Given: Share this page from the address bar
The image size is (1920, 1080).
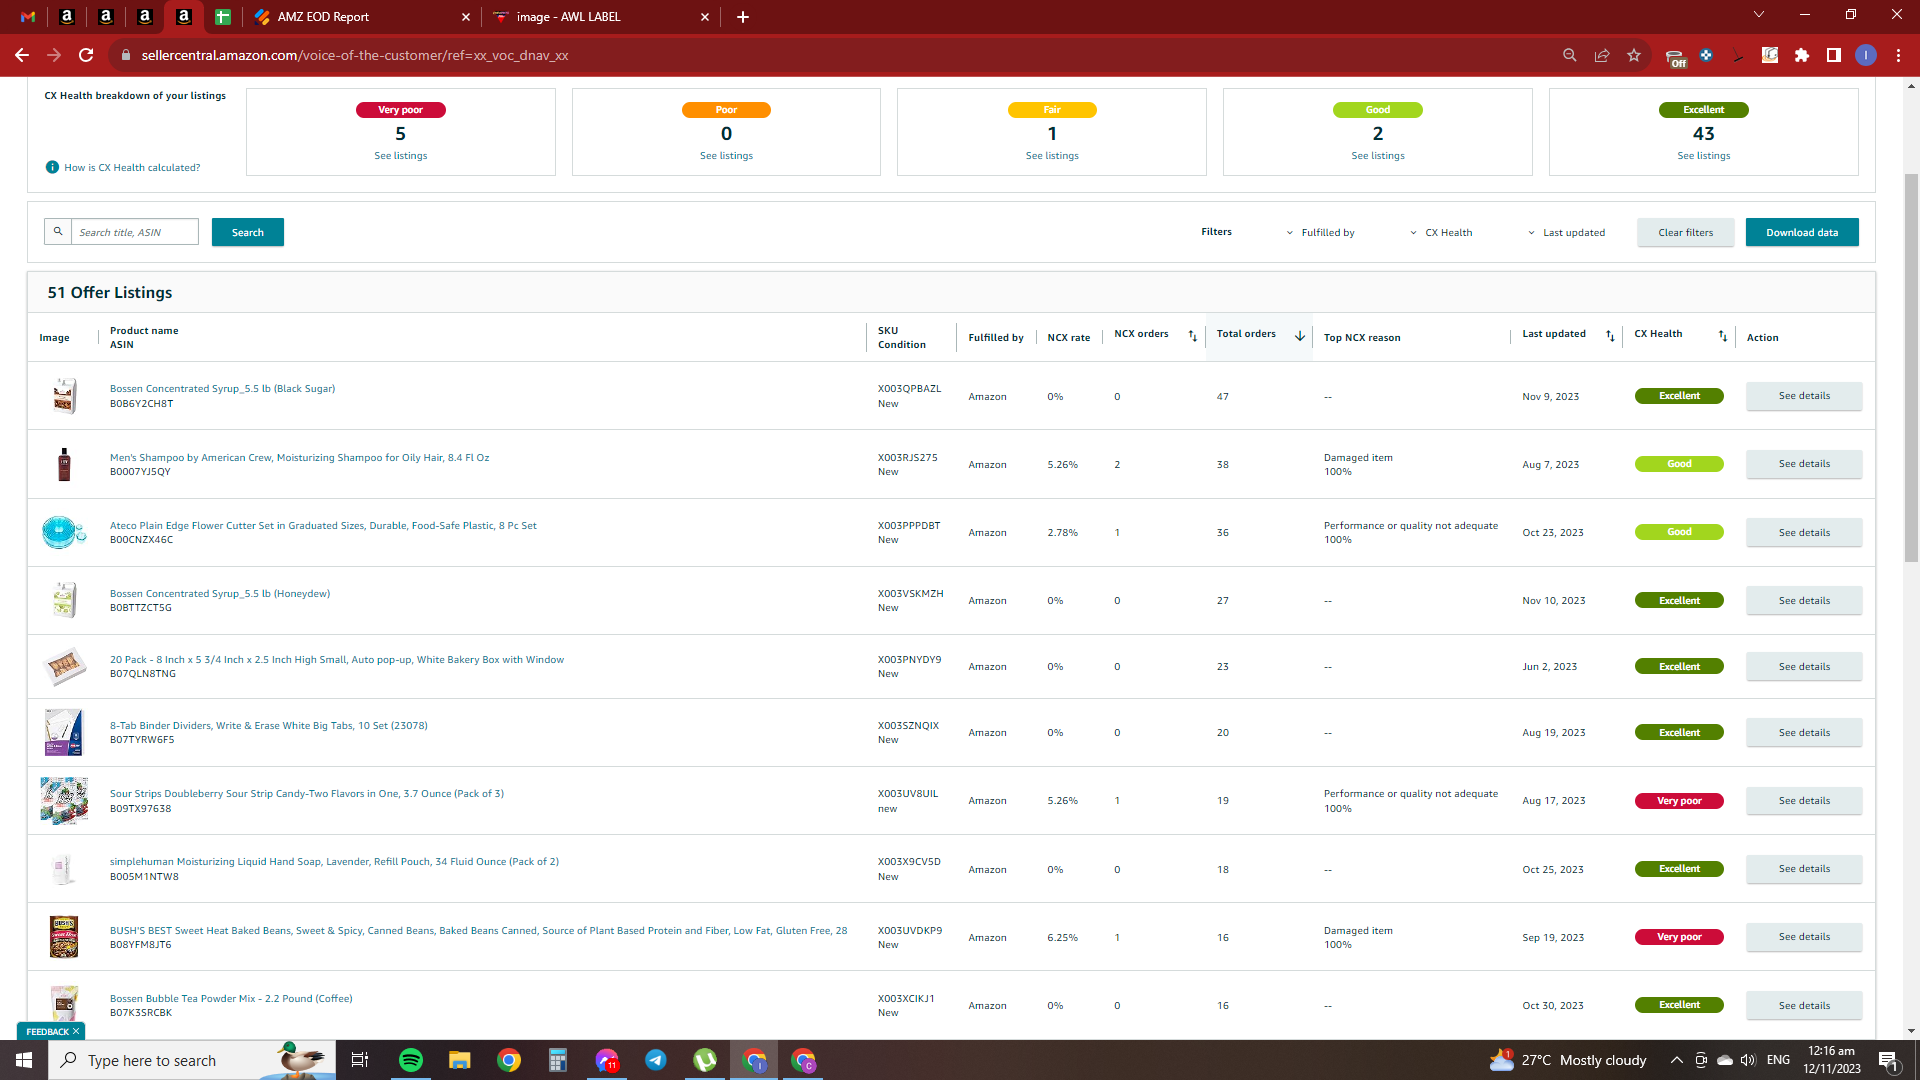Looking at the screenshot, I should pos(1602,55).
